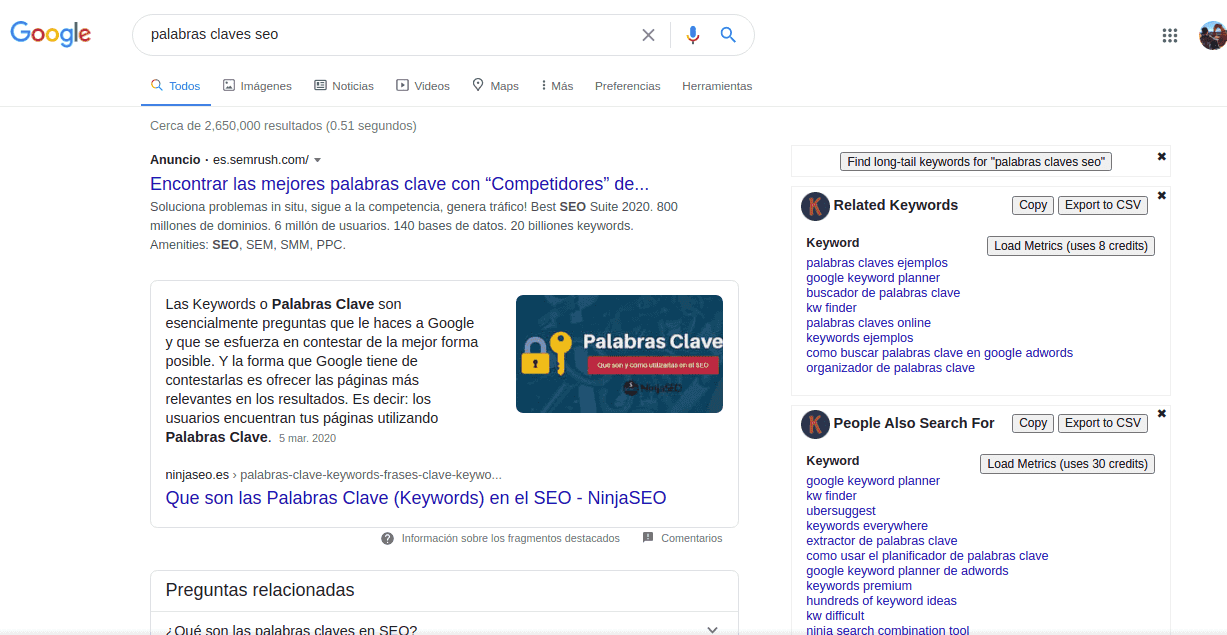1227x635 pixels.
Task: Open Google apps grid
Action: (1170, 35)
